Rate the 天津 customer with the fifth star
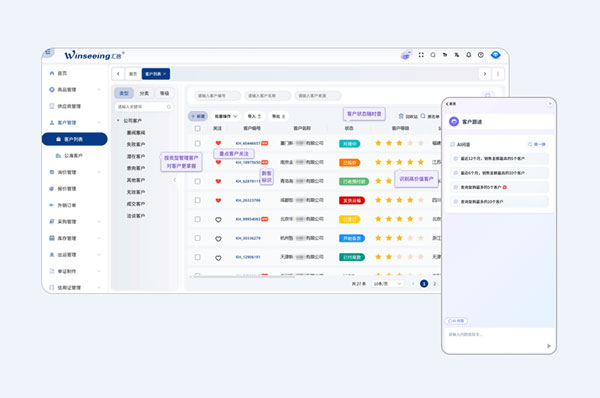 [421, 257]
